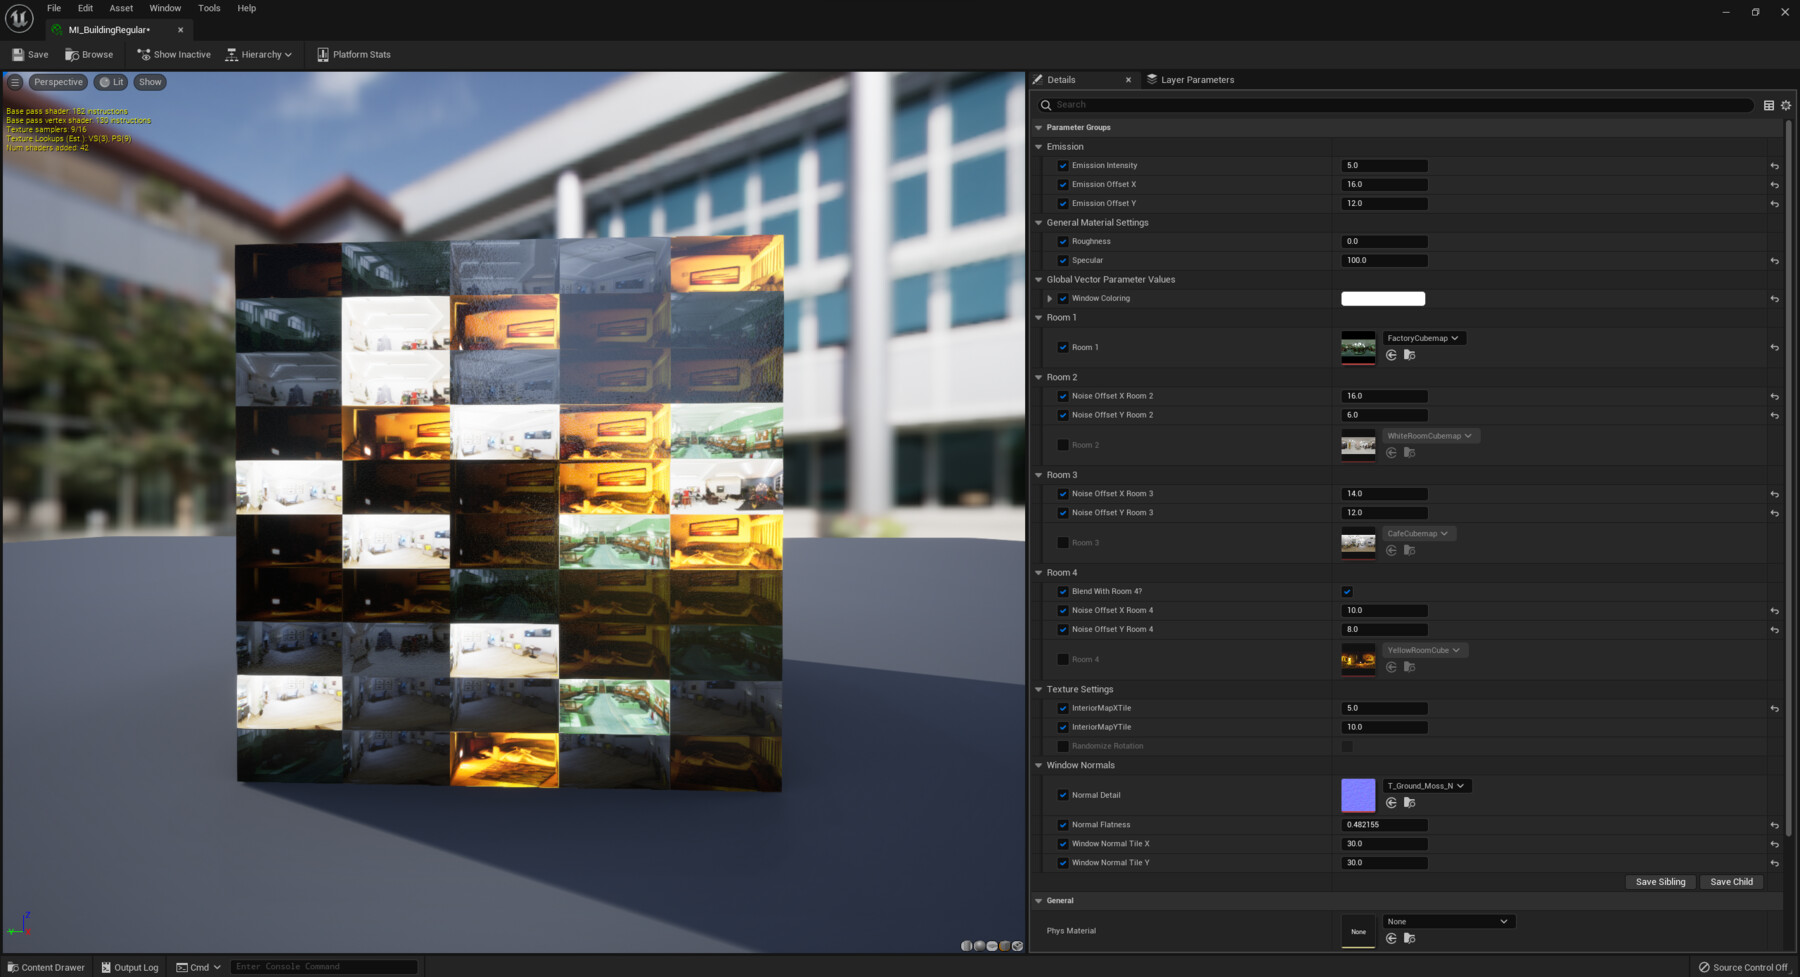Image resolution: width=1800 pixels, height=977 pixels.
Task: Click the Normal Detail purple thumbnail
Action: click(1358, 796)
